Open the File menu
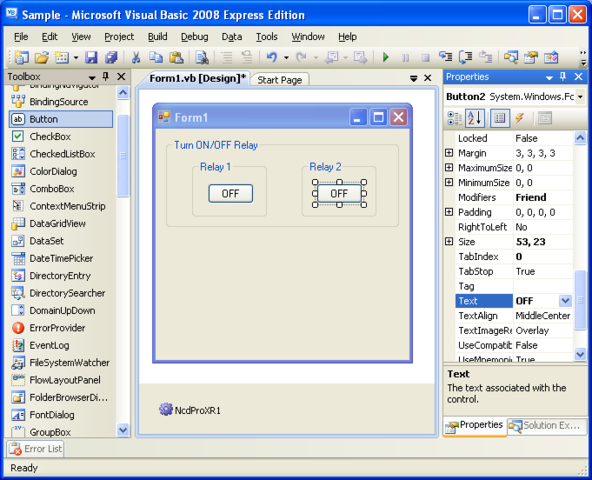Viewport: 592px width, 480px height. [21, 37]
